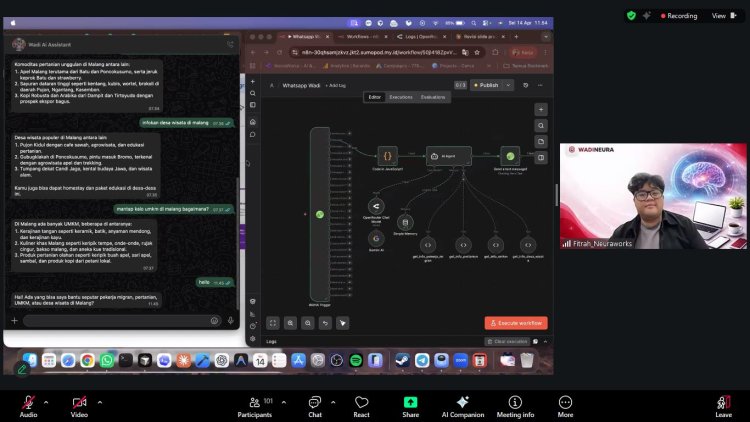The width and height of the screenshot is (750, 422).
Task: Click the Leave meeting button
Action: click(723, 403)
